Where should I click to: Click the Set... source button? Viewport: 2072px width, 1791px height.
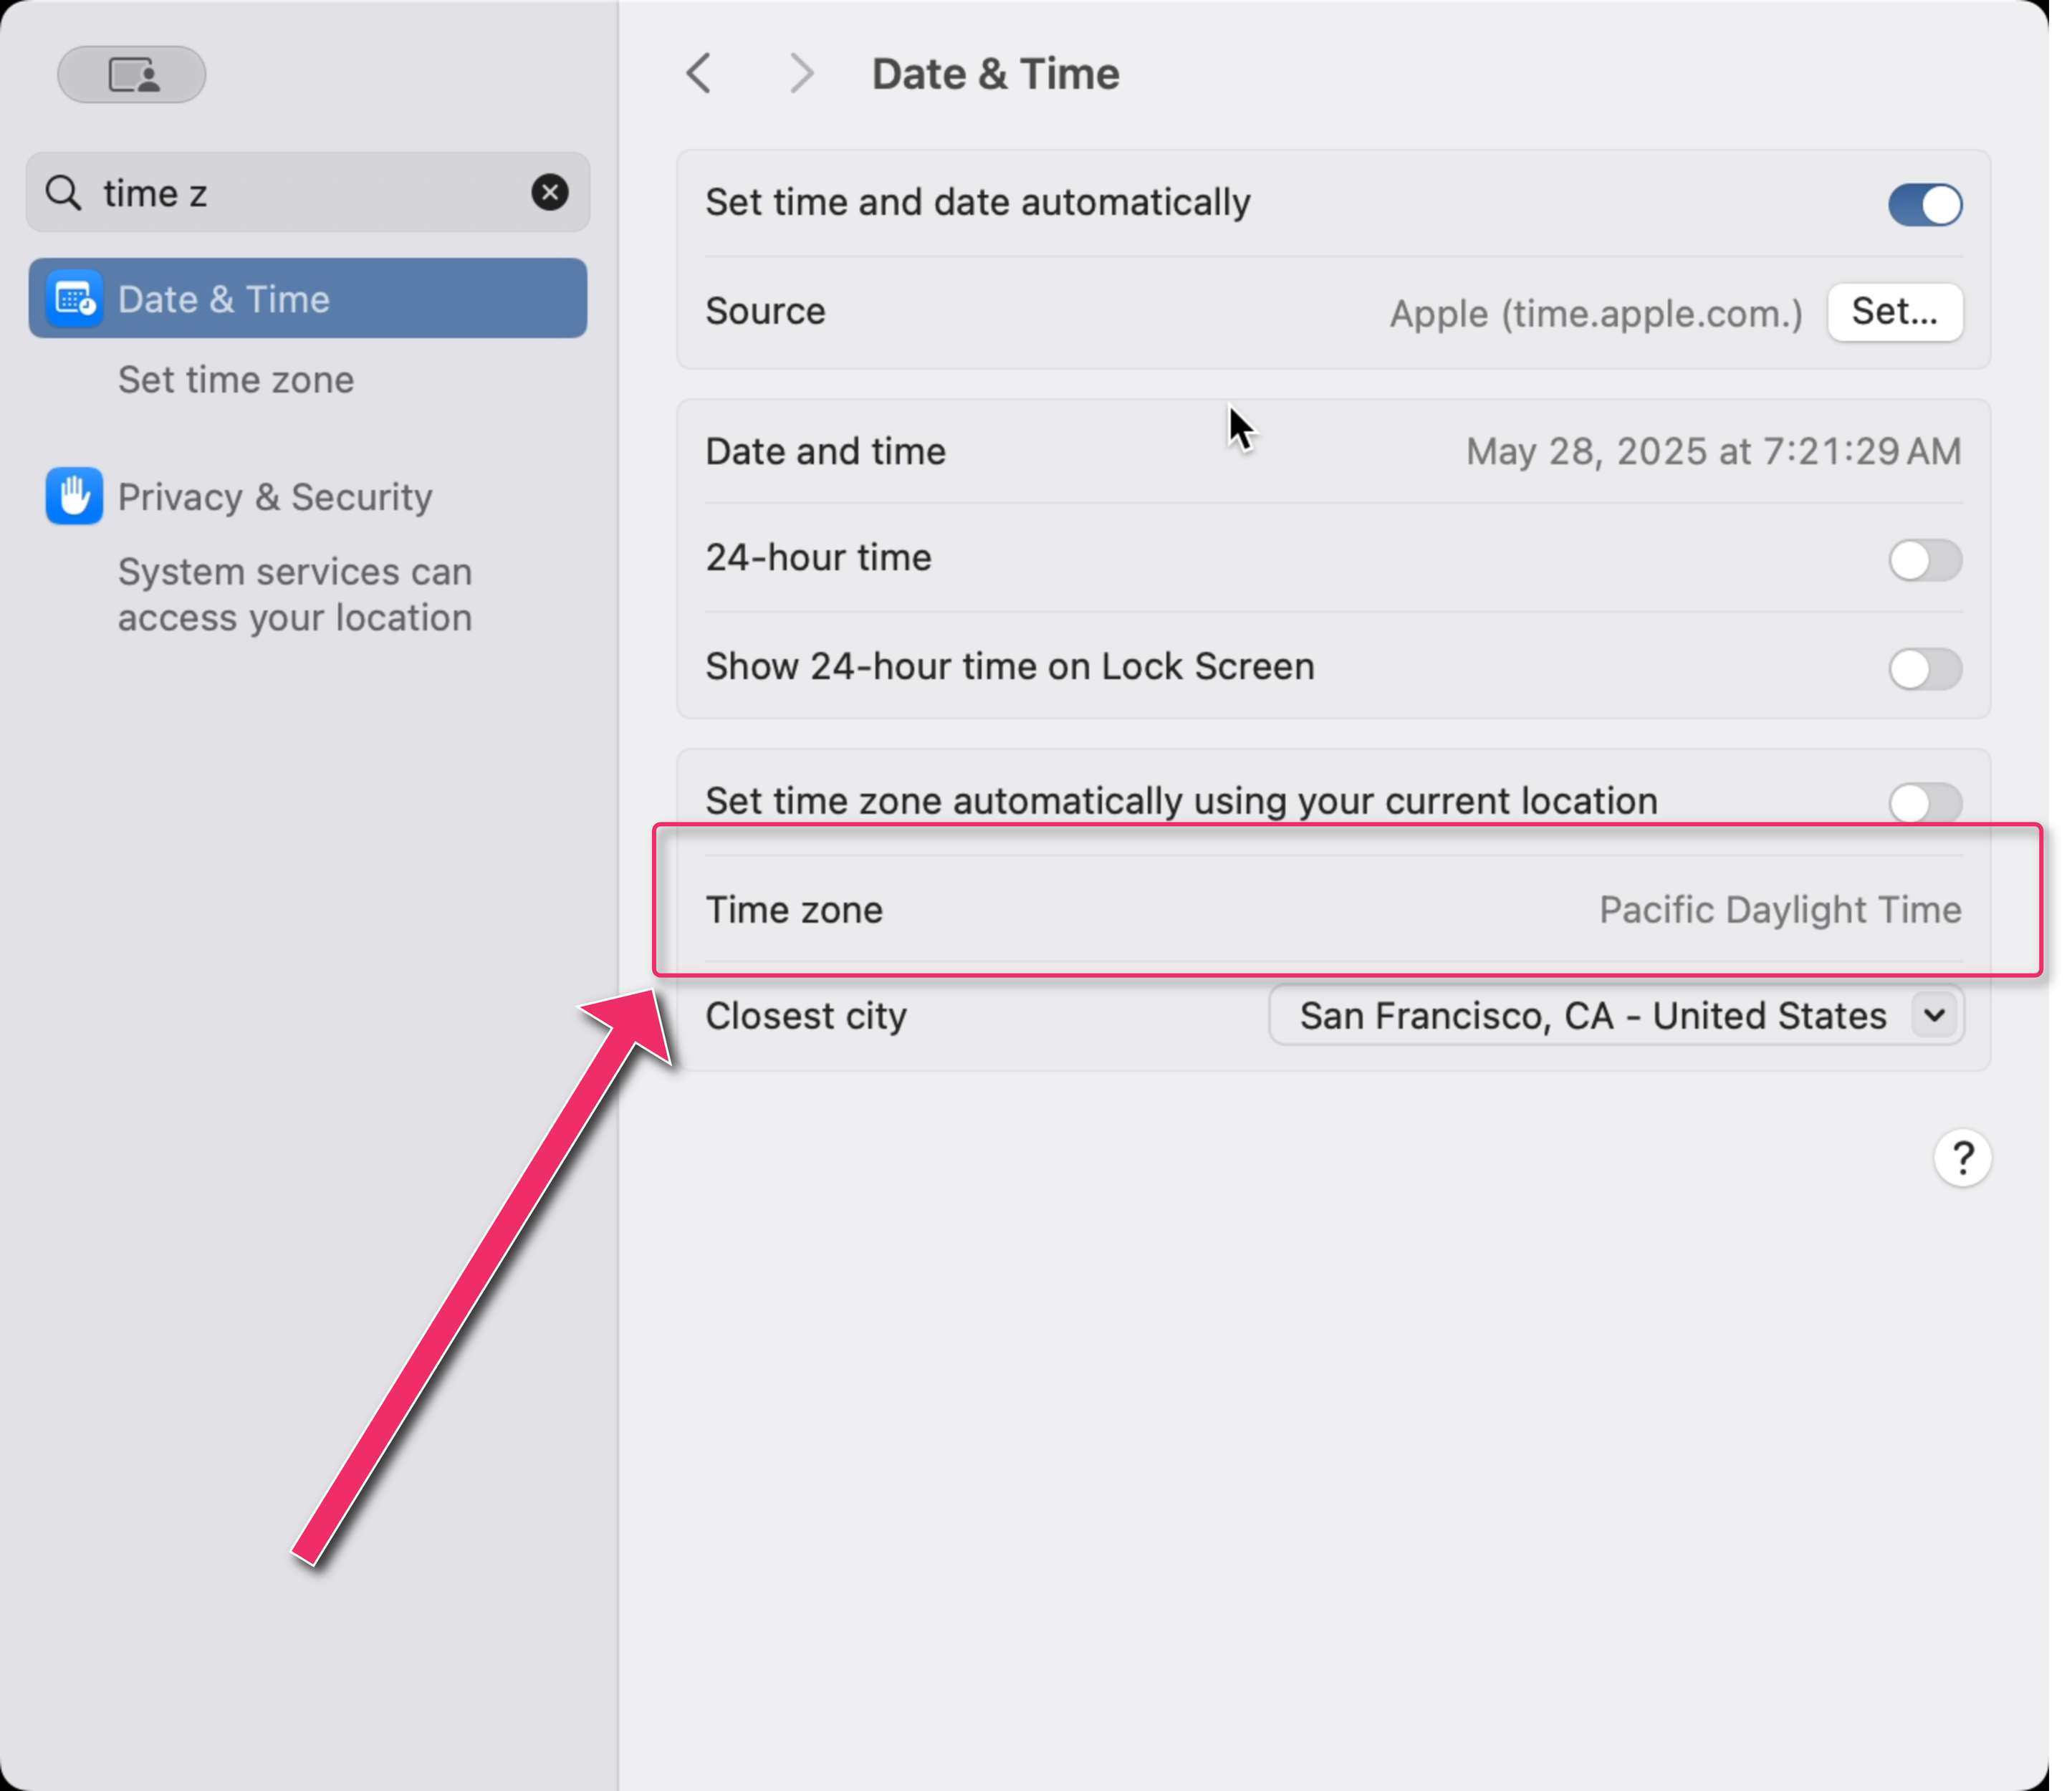1894,312
